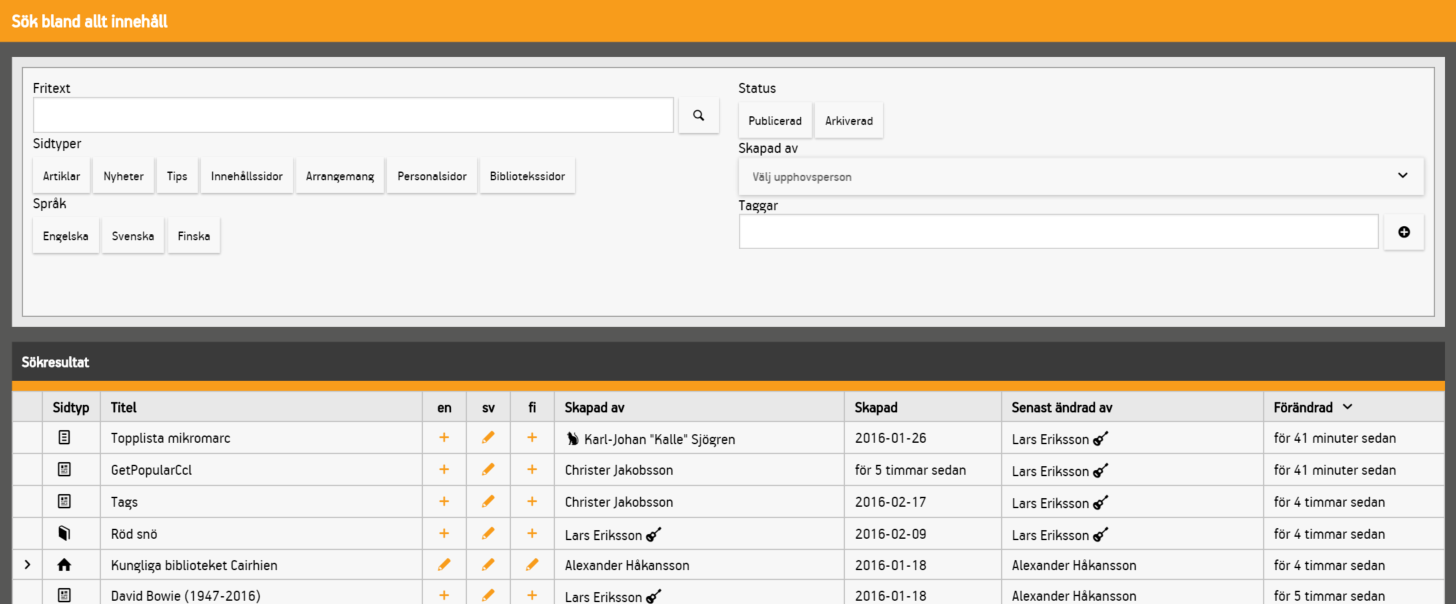Add English version for Topplista mikromarc
The image size is (1456, 604).
(444, 438)
